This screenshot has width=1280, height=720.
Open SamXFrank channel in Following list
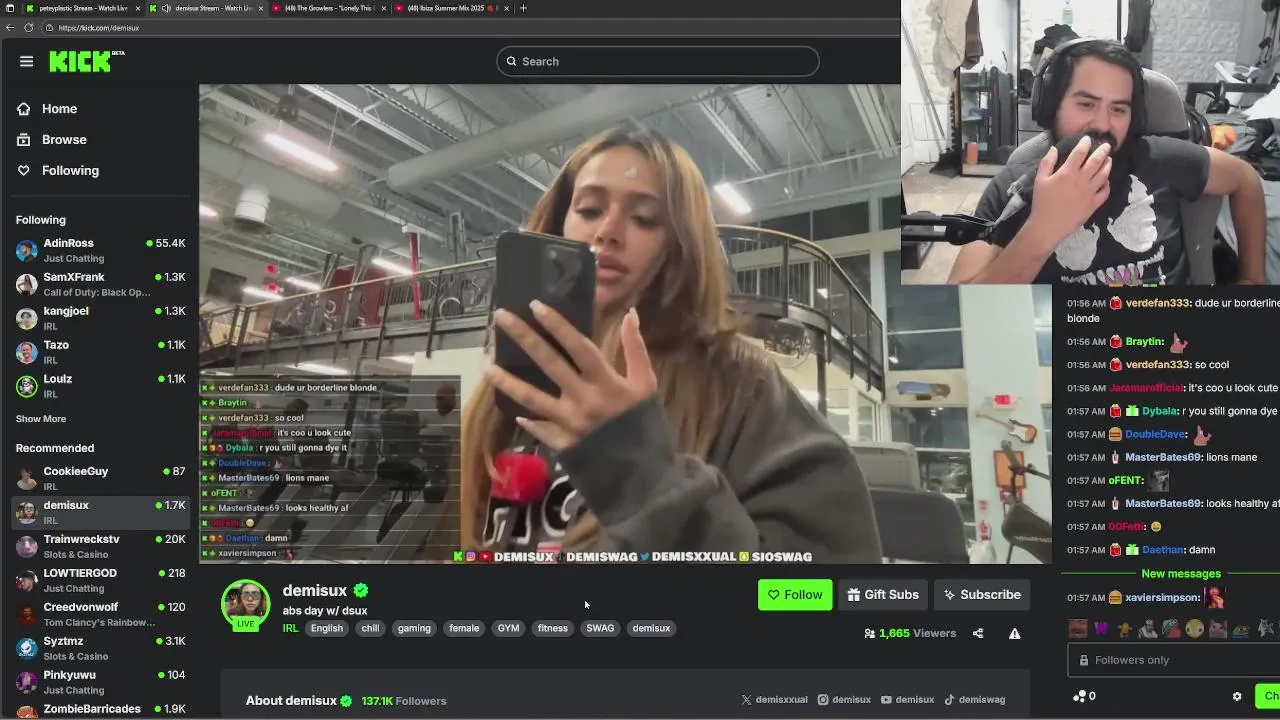click(100, 284)
